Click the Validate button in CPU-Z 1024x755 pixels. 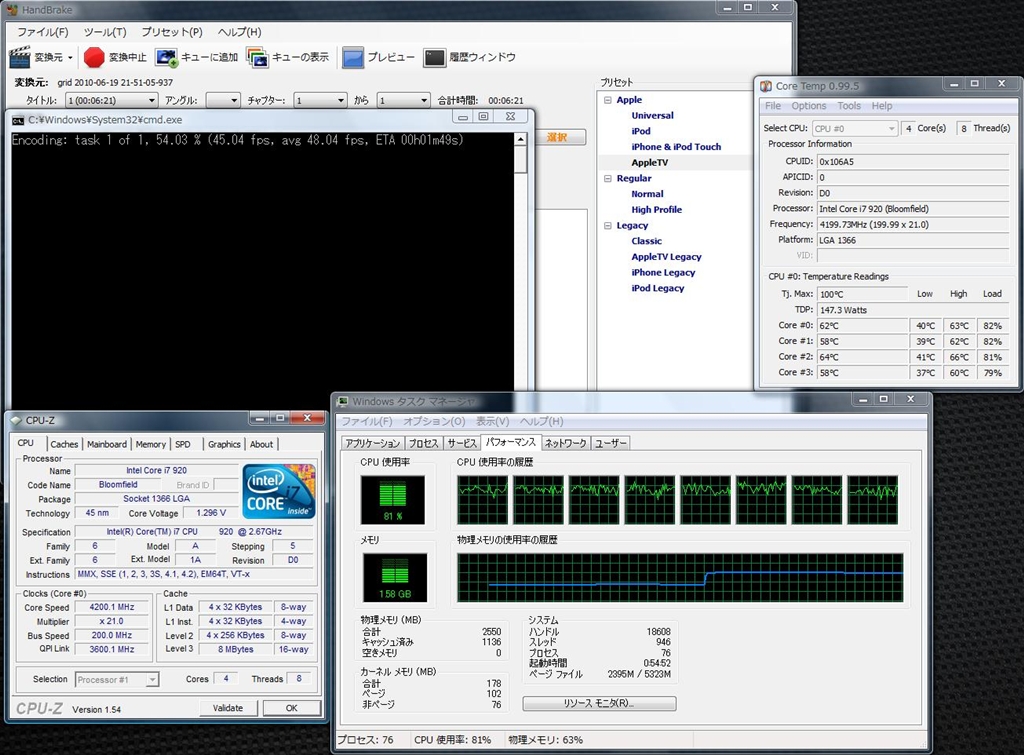228,708
